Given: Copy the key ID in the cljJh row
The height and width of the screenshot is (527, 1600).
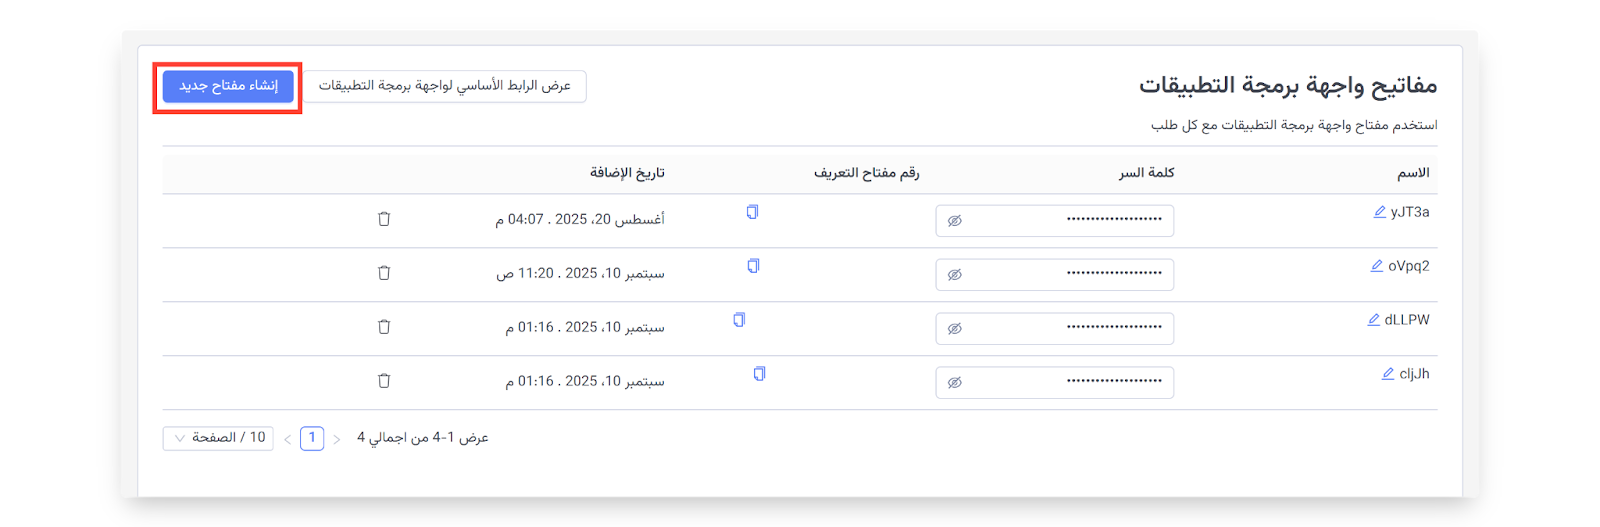Looking at the screenshot, I should pyautogui.click(x=759, y=374).
